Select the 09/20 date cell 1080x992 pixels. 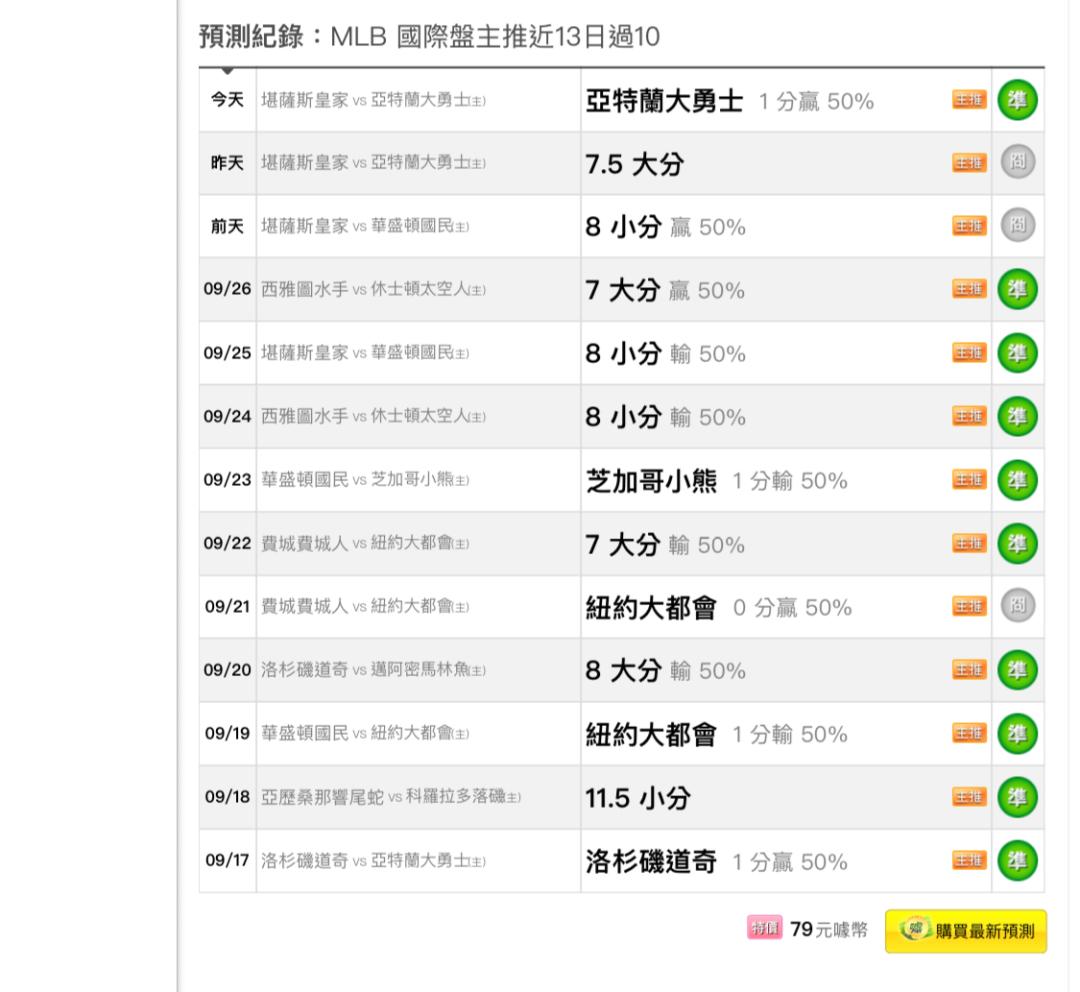tap(227, 670)
